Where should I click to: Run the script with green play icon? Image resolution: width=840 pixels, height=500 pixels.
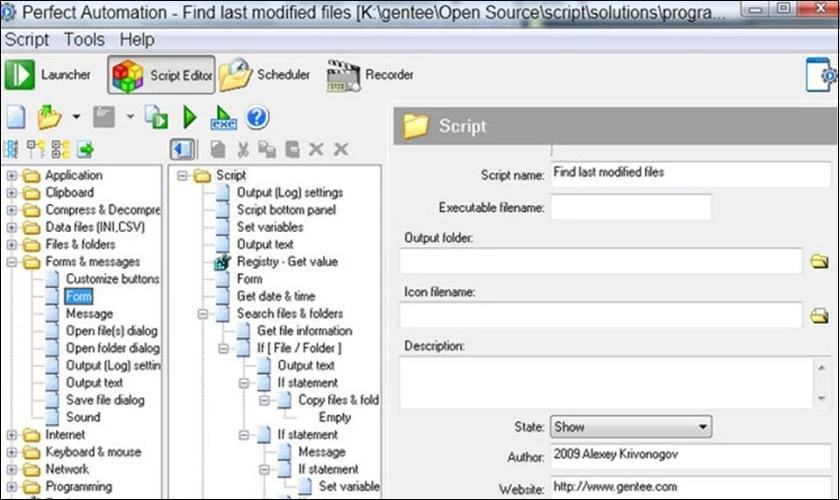(x=190, y=117)
